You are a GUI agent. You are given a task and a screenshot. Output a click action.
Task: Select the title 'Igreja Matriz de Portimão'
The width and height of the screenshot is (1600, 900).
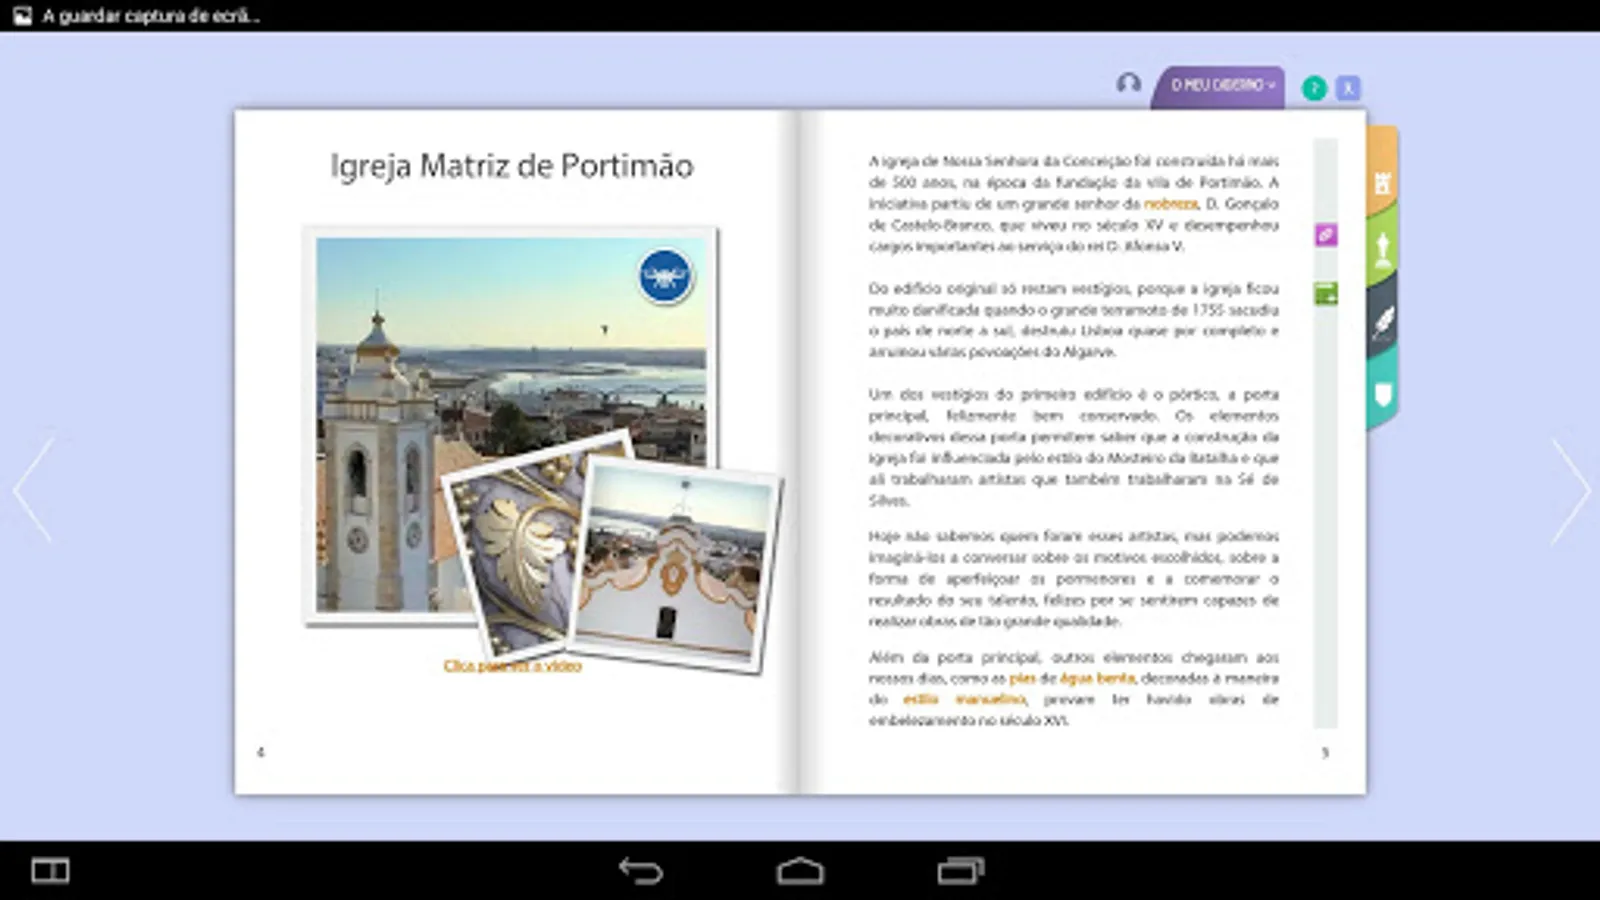click(512, 166)
